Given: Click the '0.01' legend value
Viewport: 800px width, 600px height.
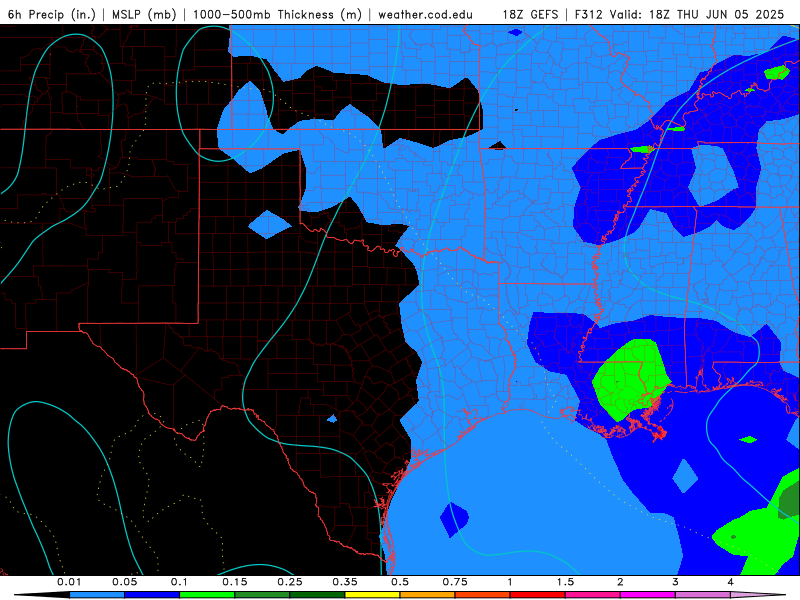Looking at the screenshot, I should pos(69,582).
